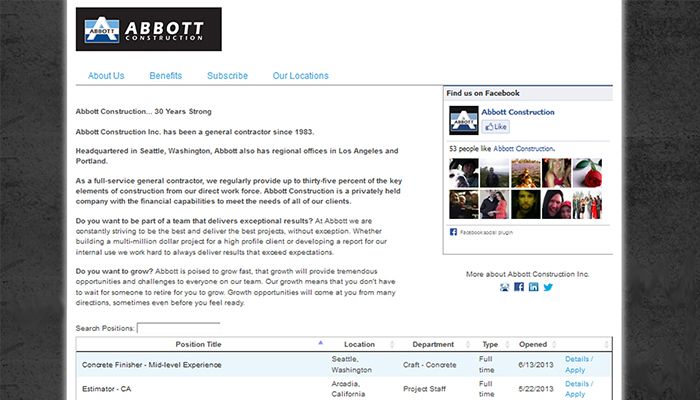Click the Project Staff department cell
The image size is (700, 400).
(x=425, y=389)
